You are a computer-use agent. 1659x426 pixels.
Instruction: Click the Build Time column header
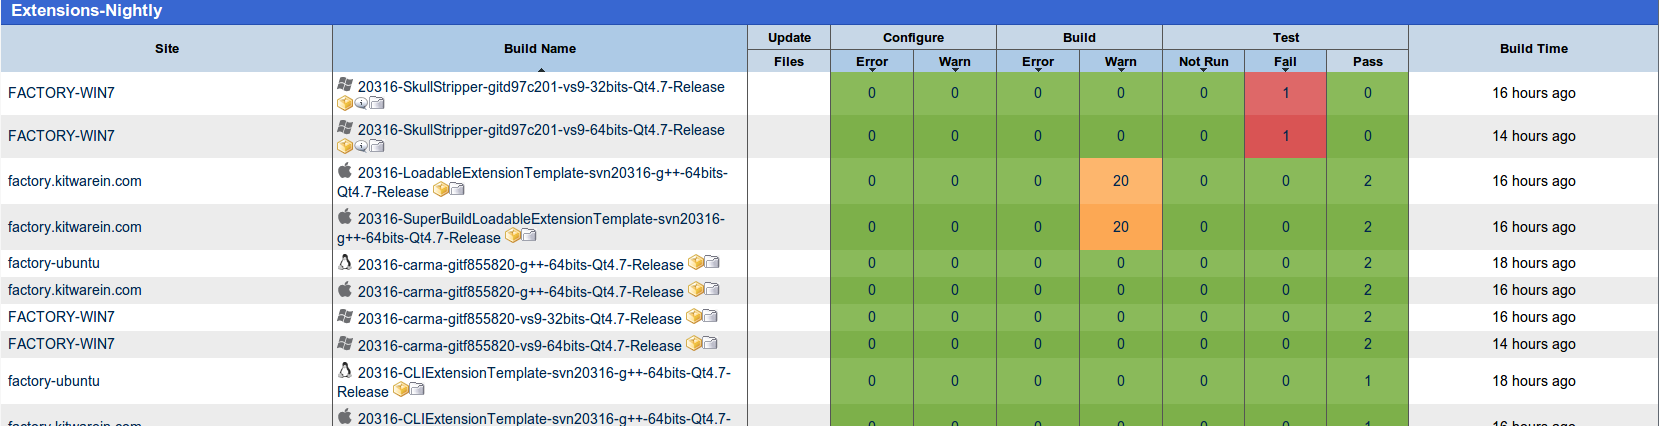(1533, 48)
